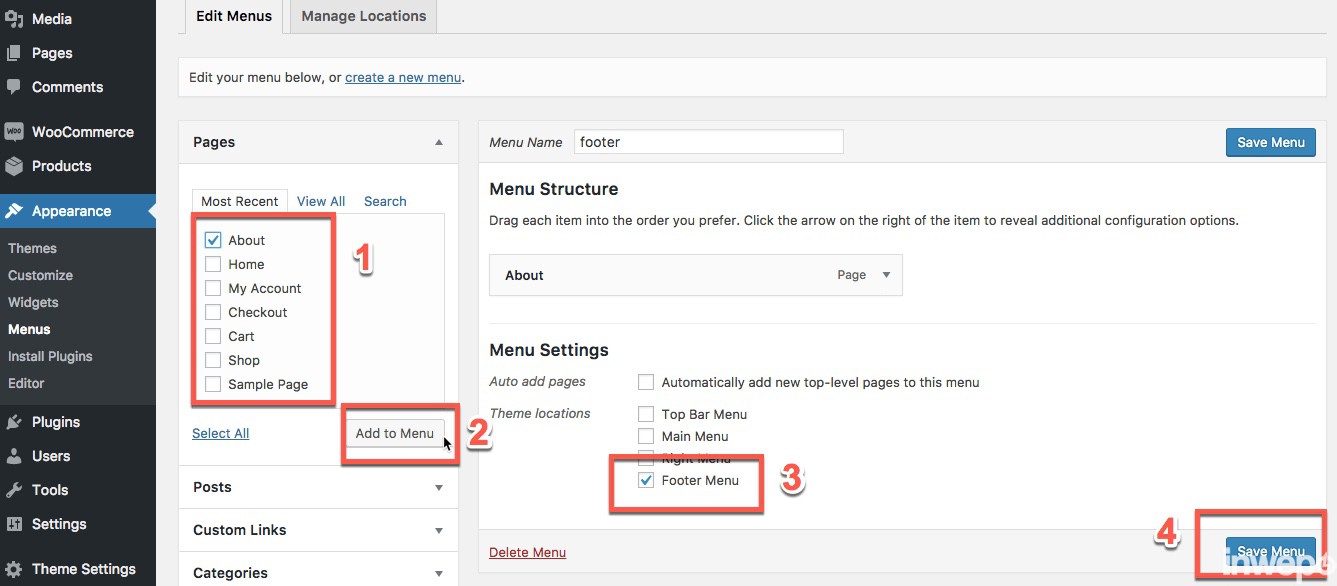1337x586 pixels.
Task: Uncheck the About page checkbox
Action: [212, 240]
